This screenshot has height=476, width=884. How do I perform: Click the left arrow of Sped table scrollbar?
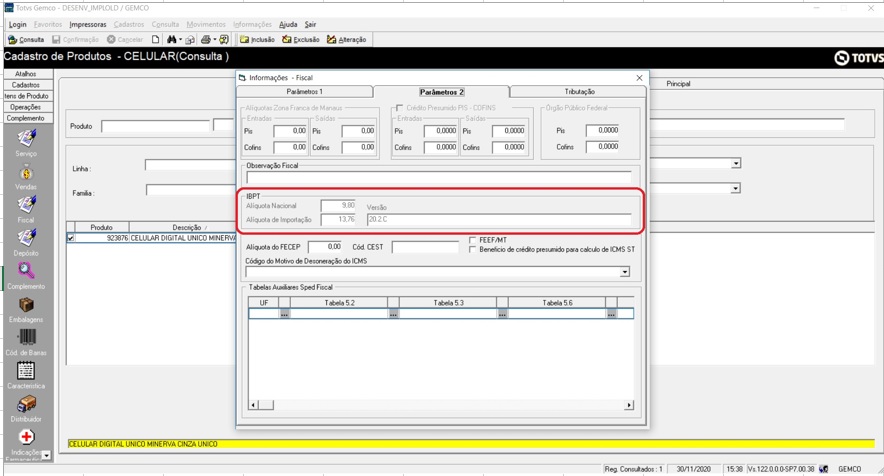(x=253, y=405)
